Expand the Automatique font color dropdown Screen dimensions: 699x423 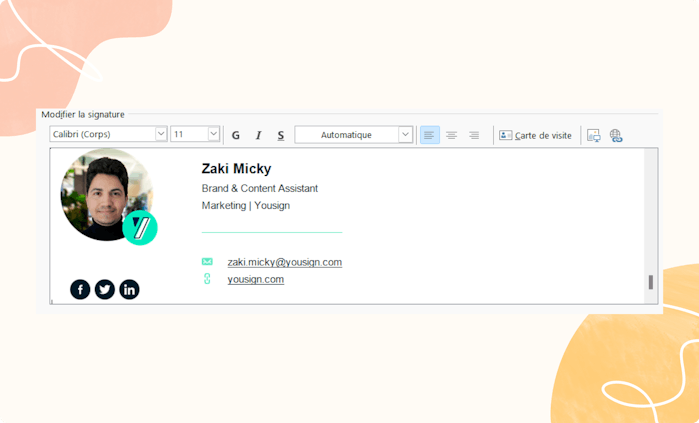405,135
